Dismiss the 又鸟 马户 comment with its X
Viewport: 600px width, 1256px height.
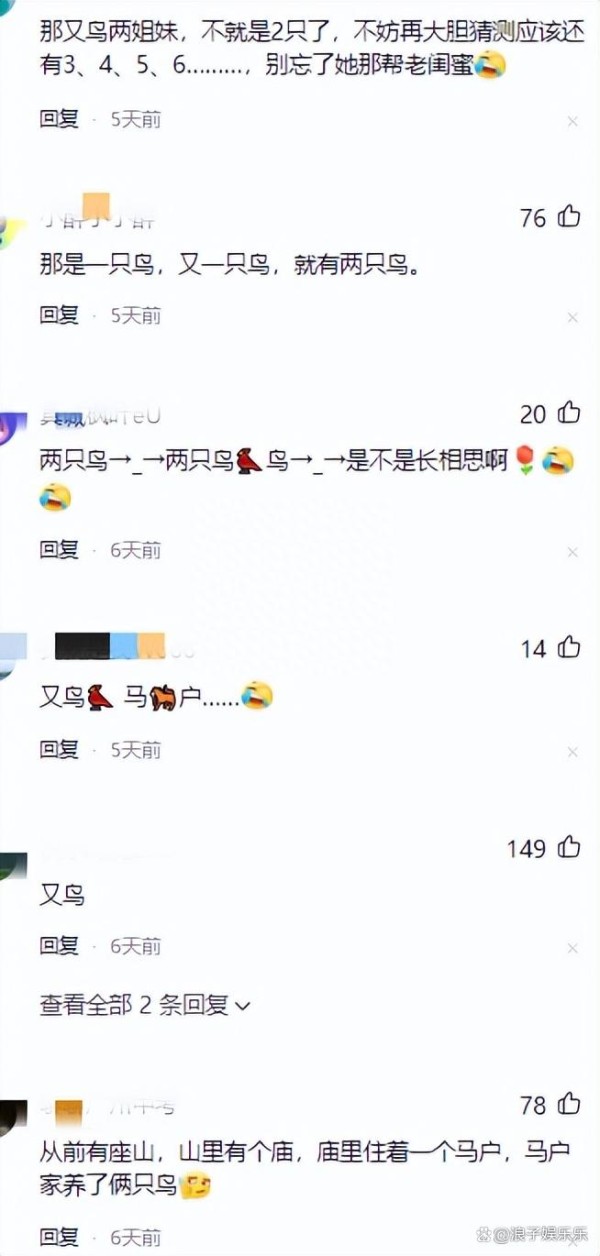tap(572, 751)
